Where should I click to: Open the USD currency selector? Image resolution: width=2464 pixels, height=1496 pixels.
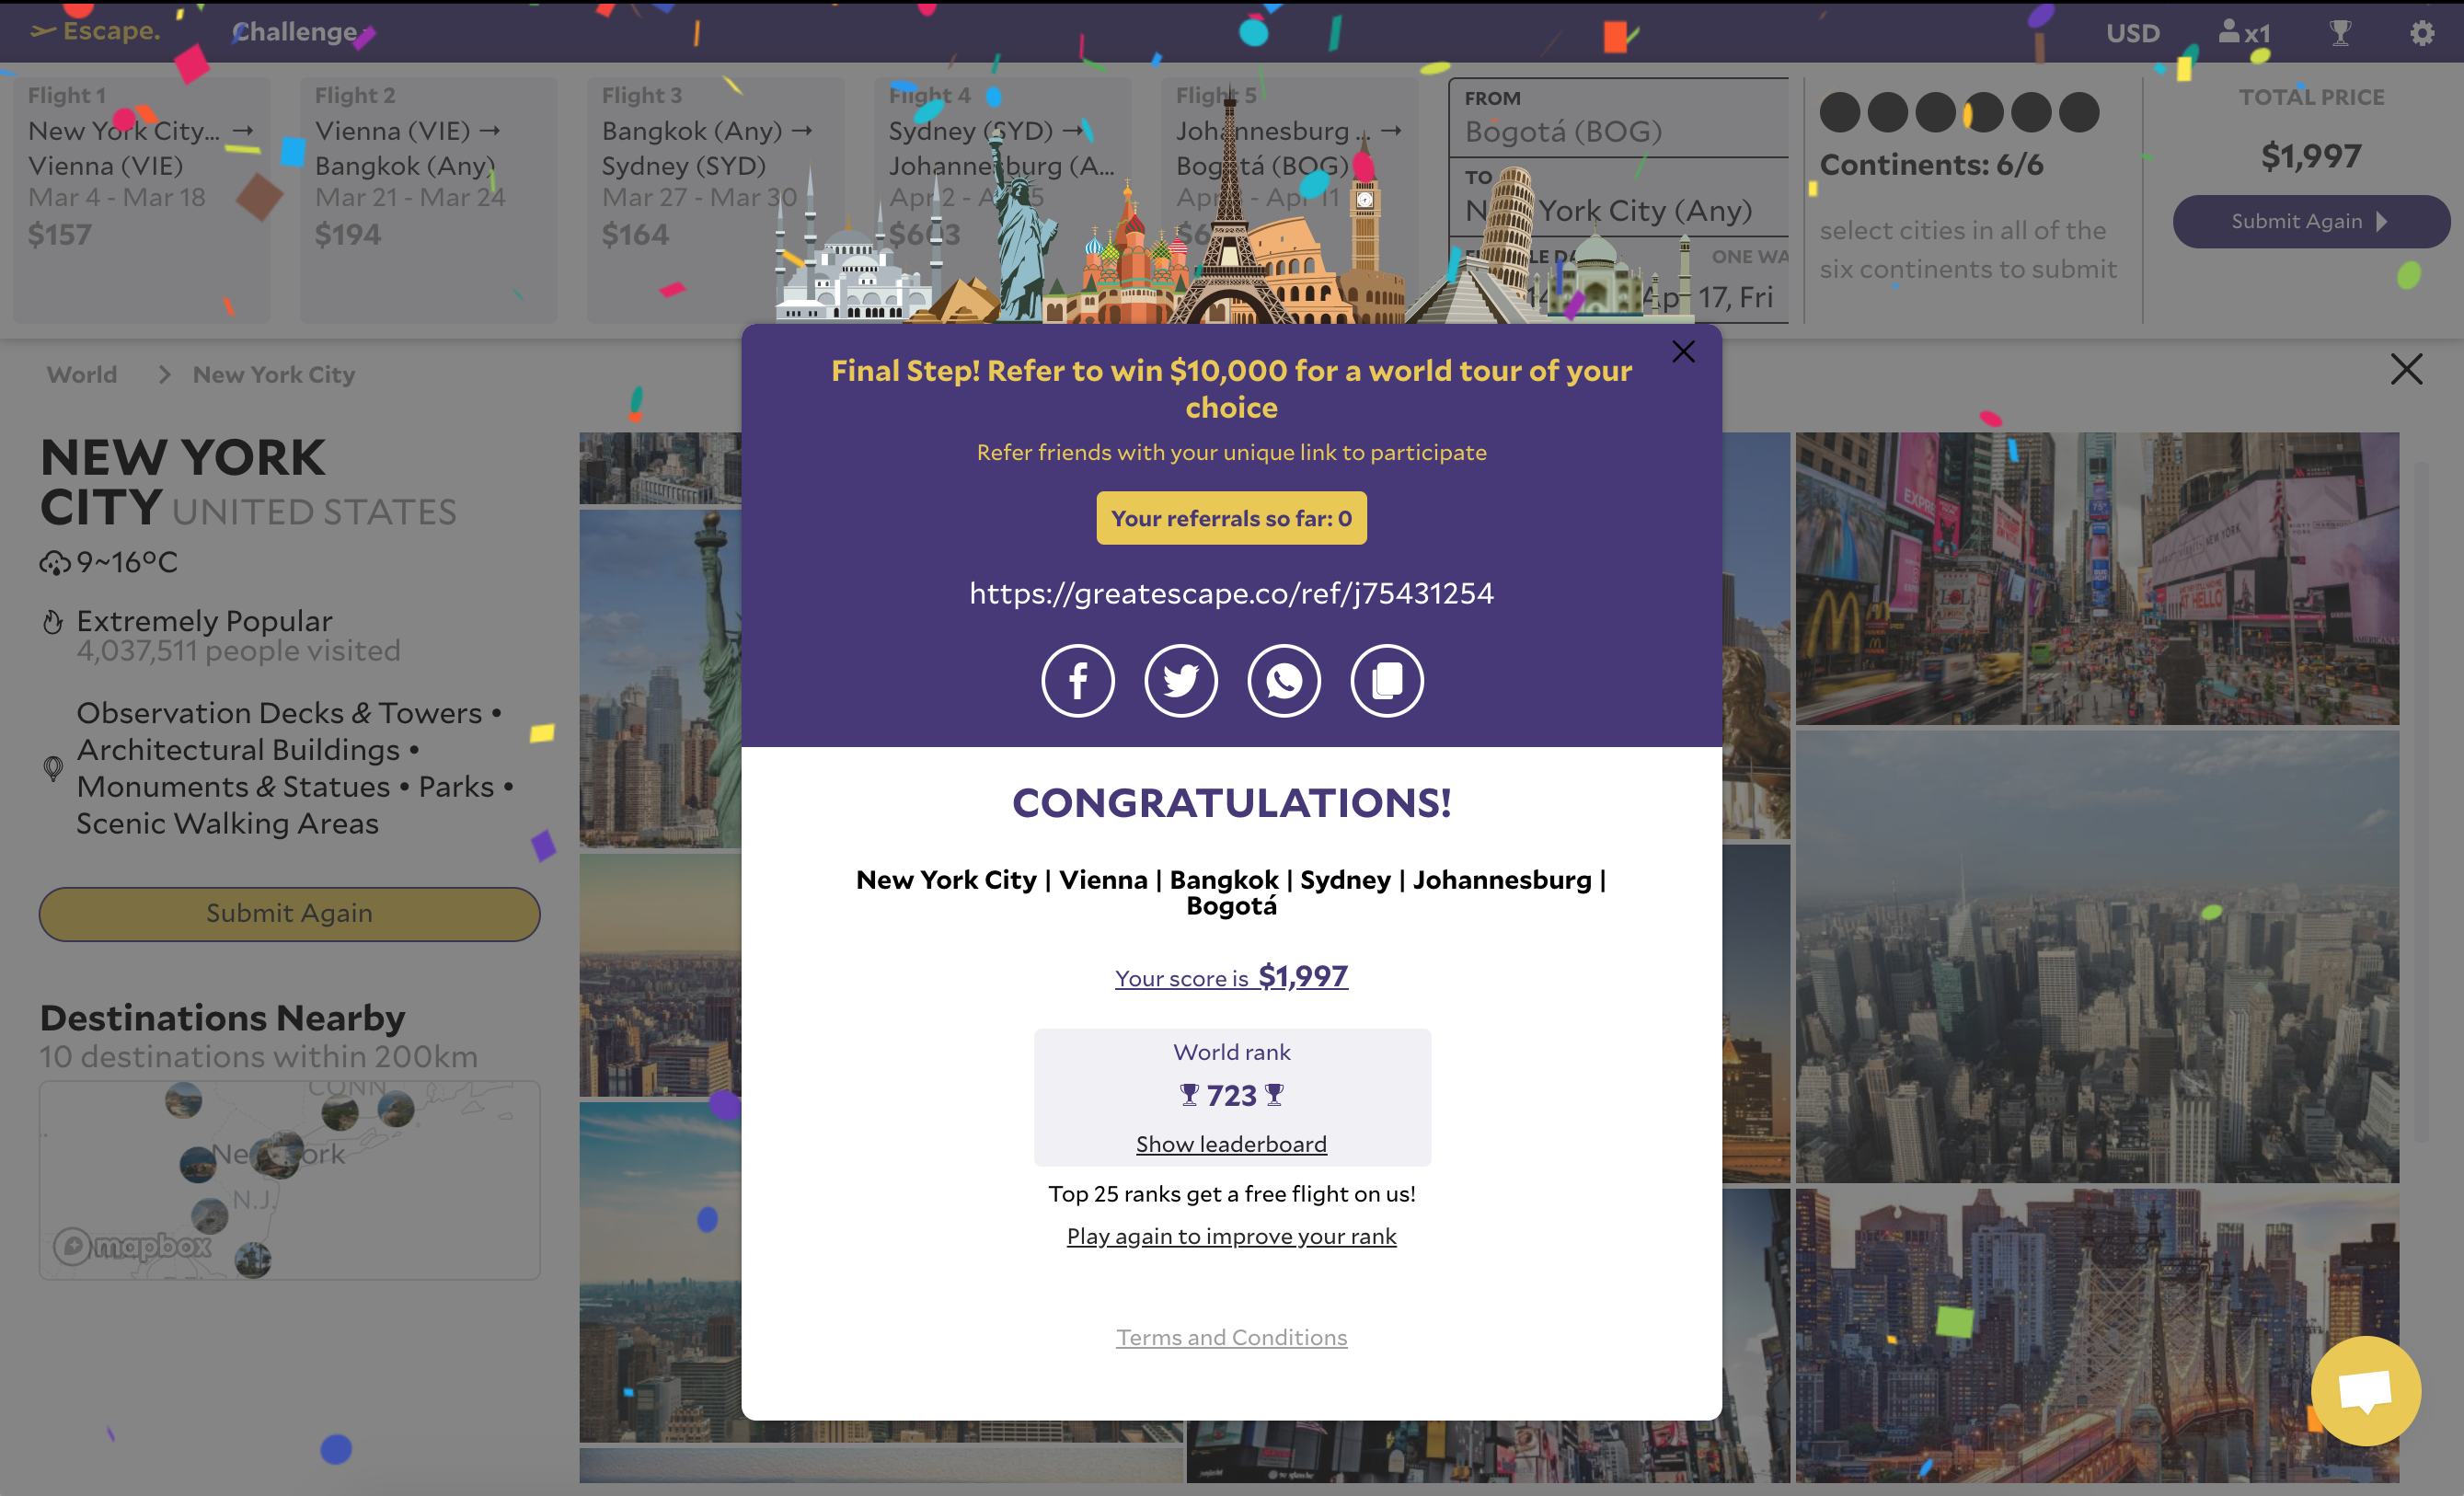point(2132,33)
